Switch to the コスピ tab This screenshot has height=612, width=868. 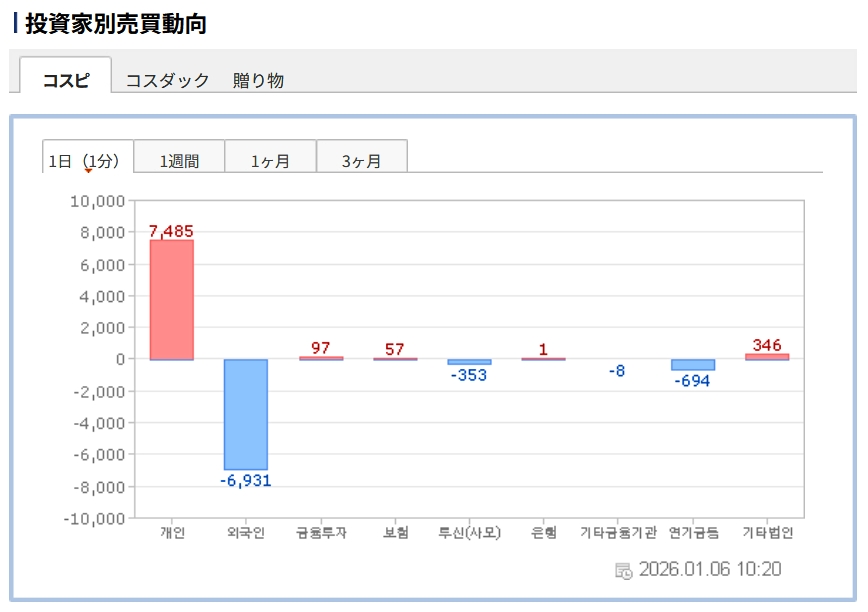click(66, 81)
